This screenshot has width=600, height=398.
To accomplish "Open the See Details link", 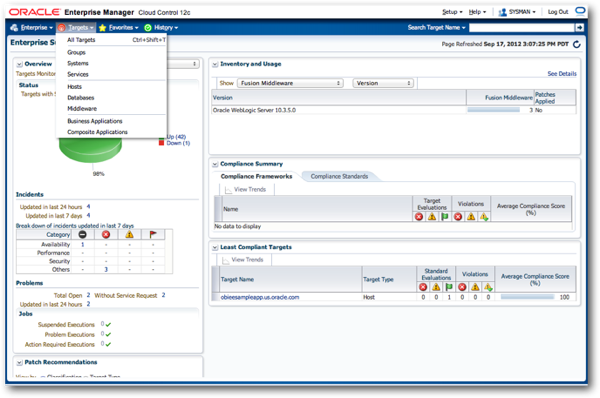I will point(562,74).
